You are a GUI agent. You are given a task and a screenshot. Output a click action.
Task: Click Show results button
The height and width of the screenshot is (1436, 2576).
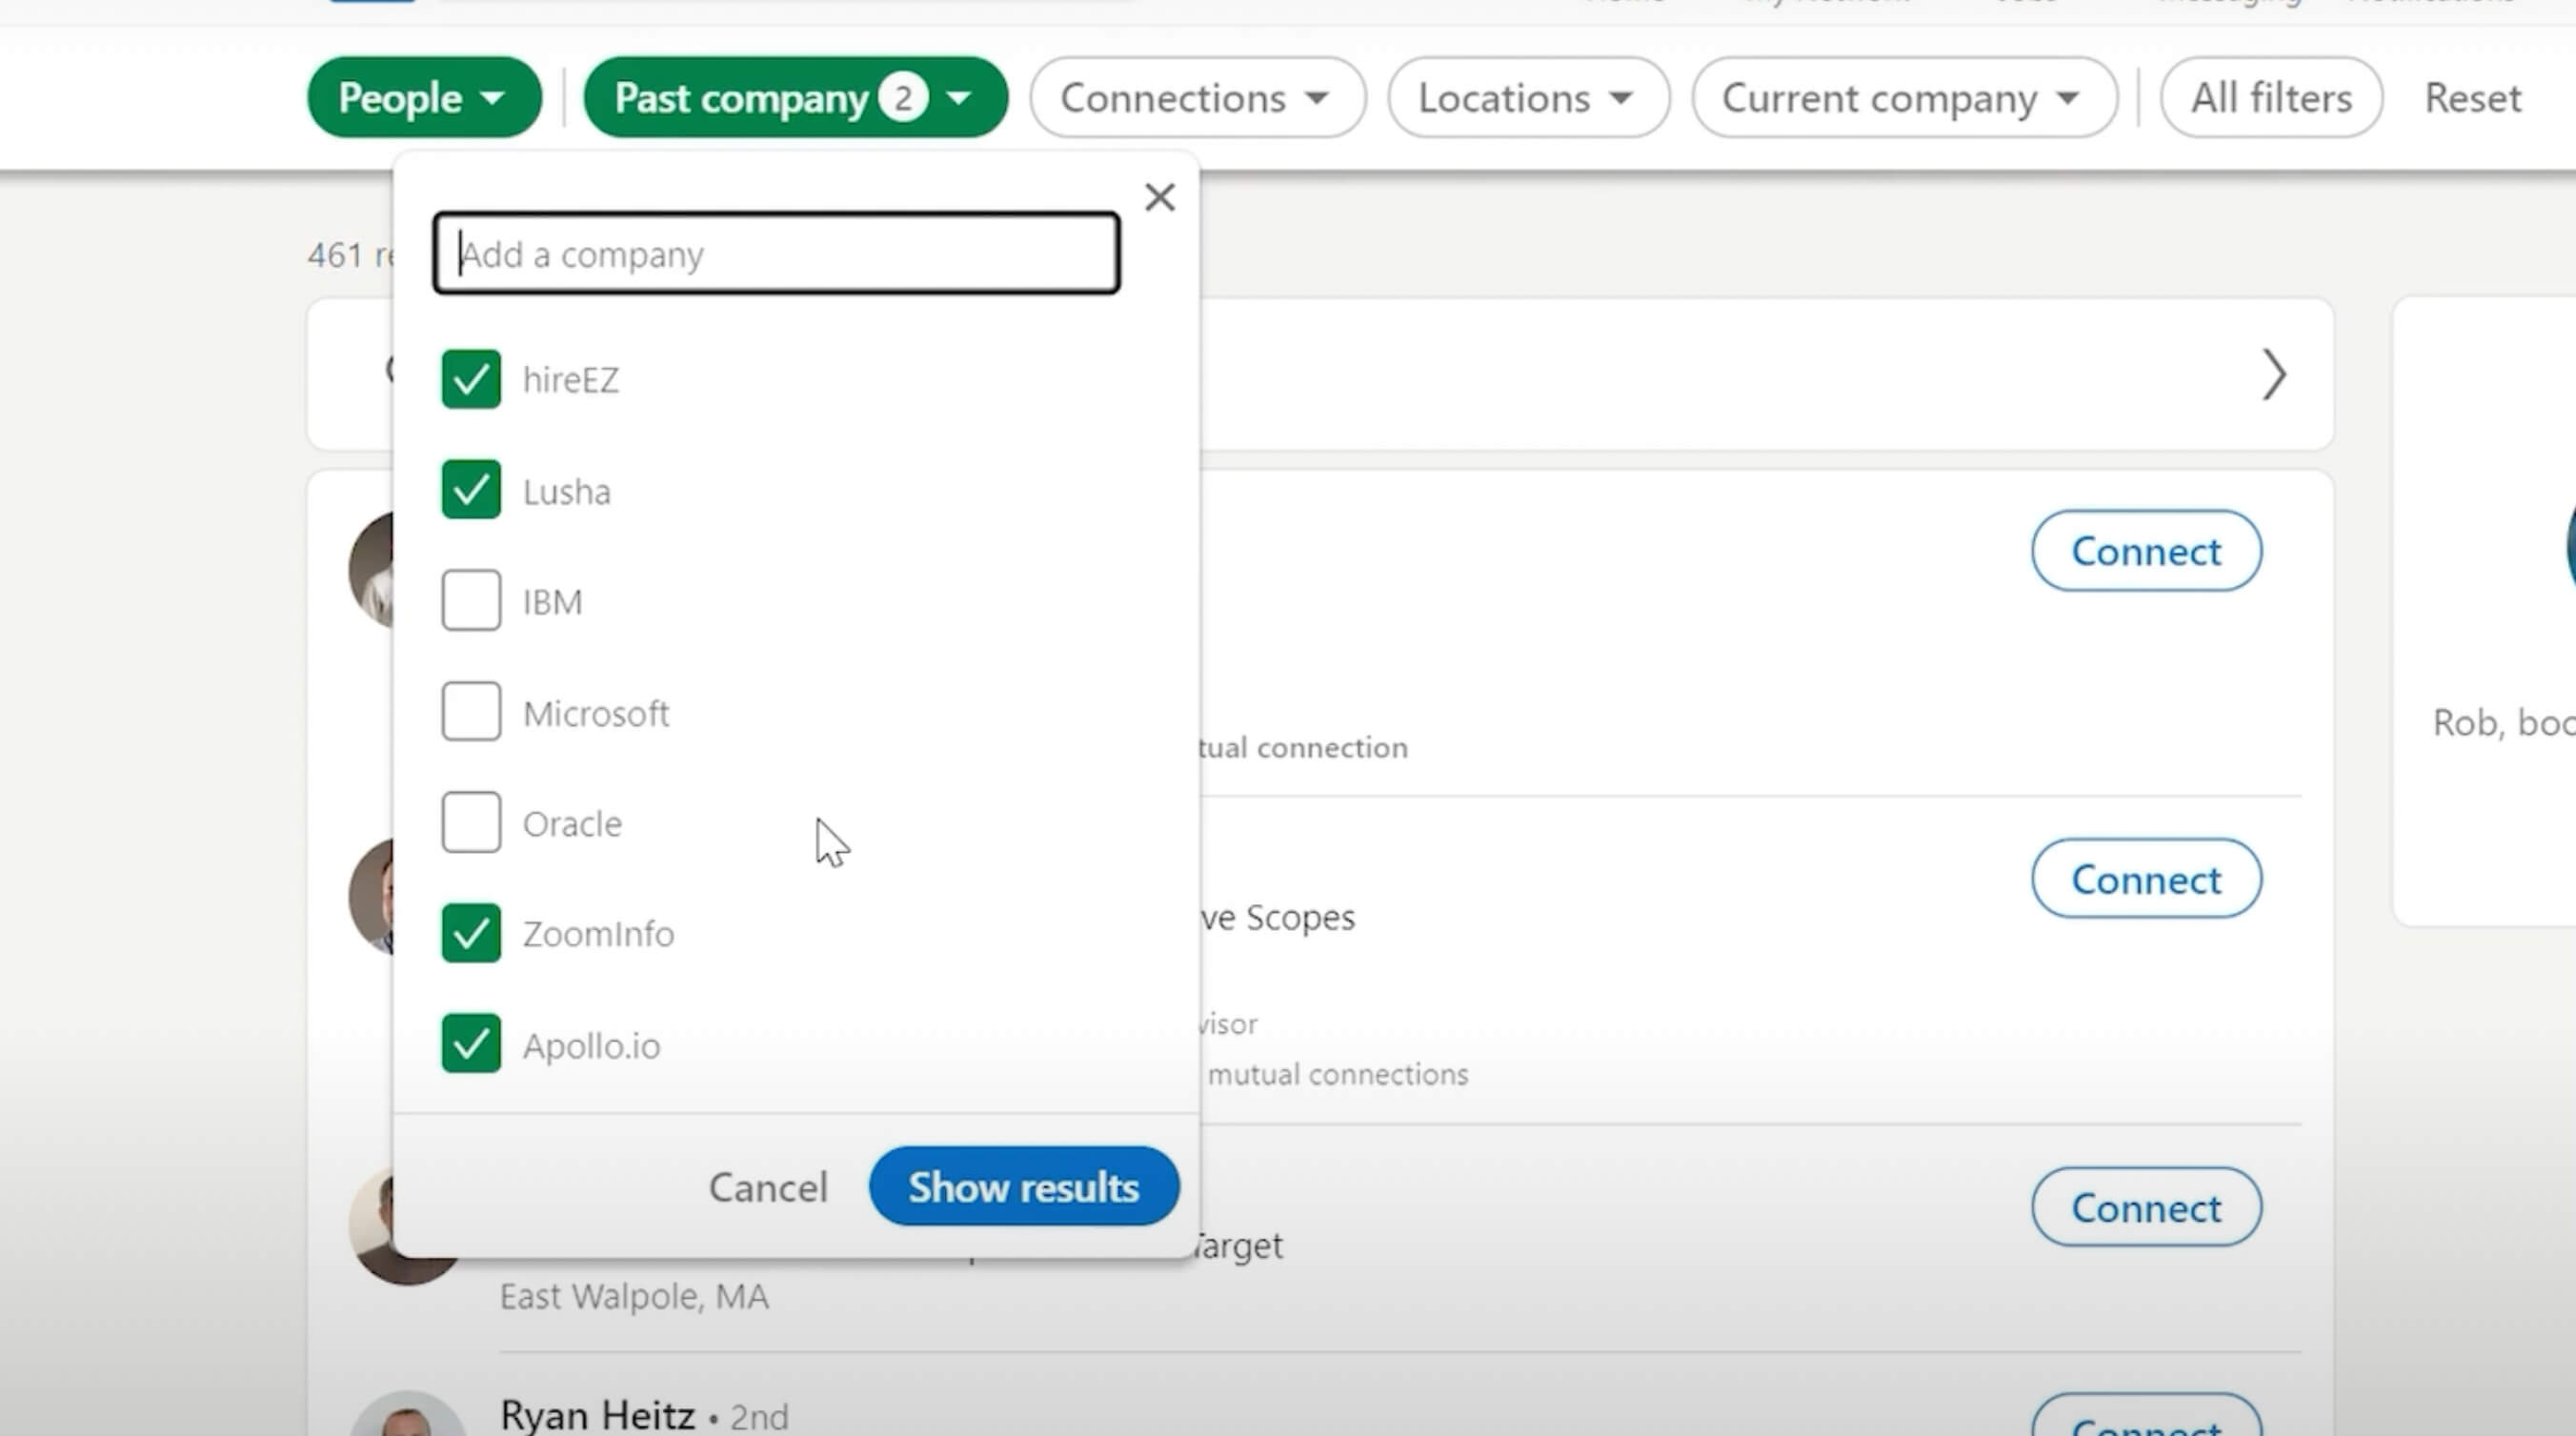pos(1023,1187)
